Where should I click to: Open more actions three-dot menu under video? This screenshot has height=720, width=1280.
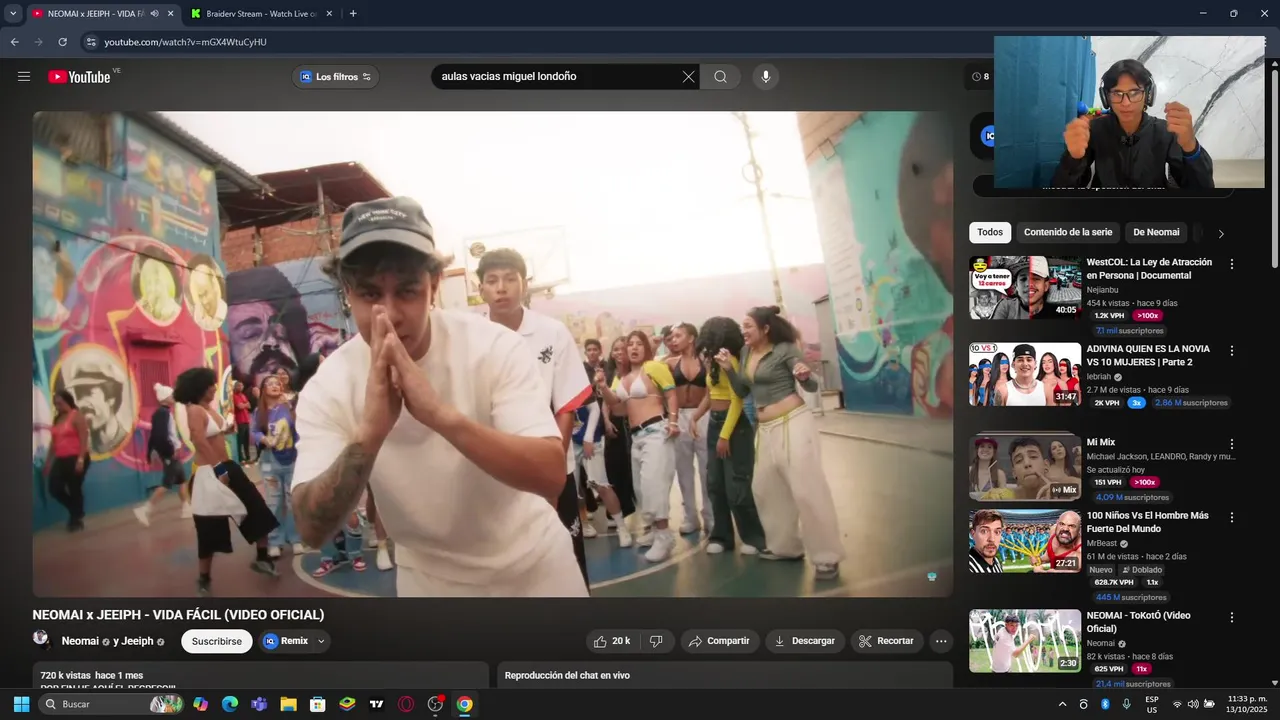[941, 641]
